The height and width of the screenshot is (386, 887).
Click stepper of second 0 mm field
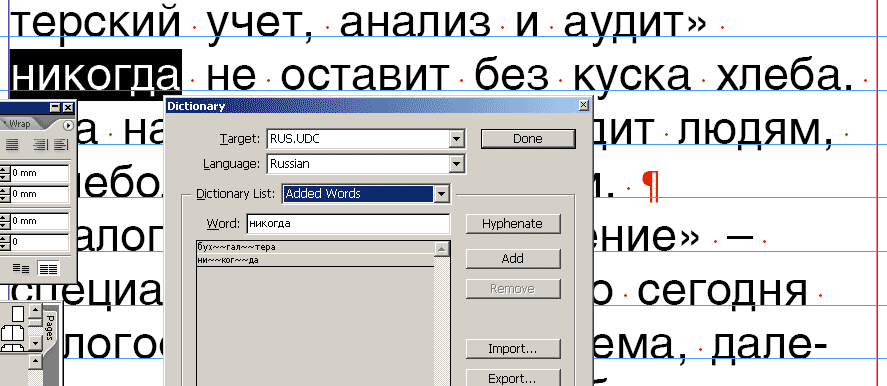5,194
